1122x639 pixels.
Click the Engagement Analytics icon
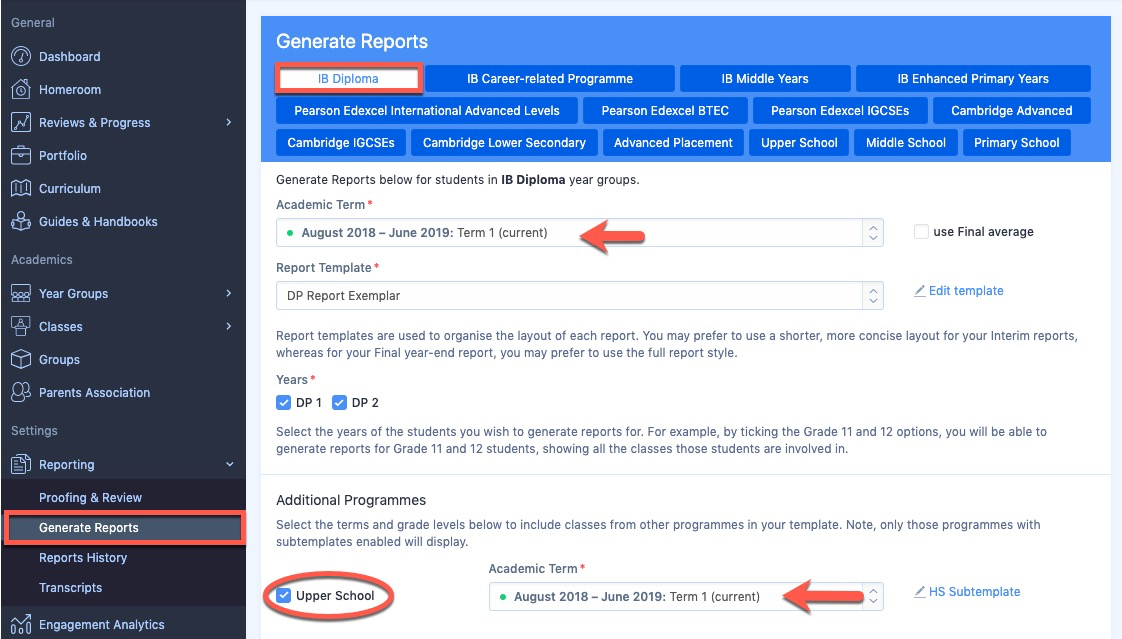(21, 625)
